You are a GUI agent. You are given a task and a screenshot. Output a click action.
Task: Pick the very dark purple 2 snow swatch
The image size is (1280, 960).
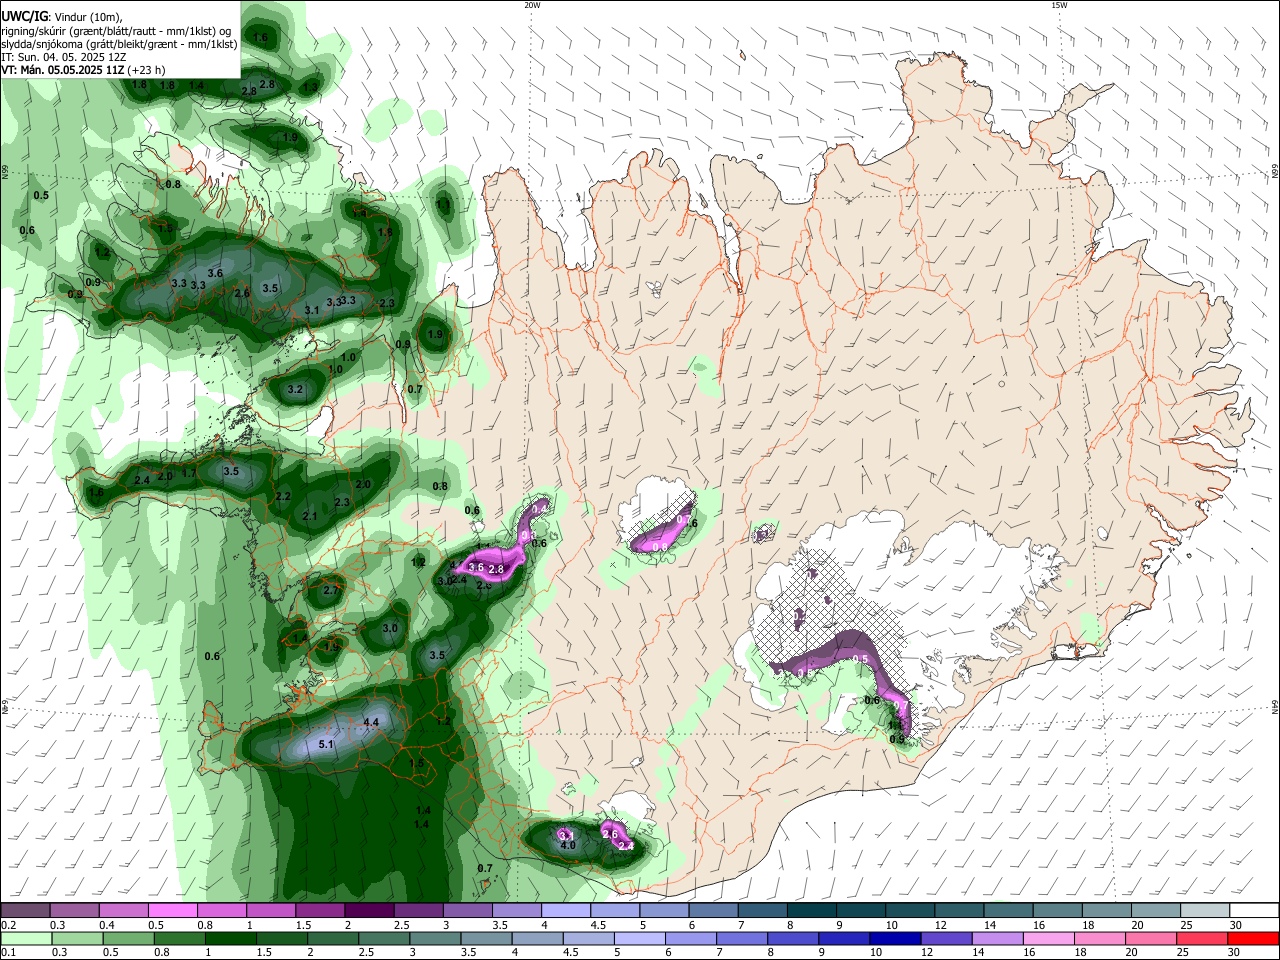click(x=368, y=910)
